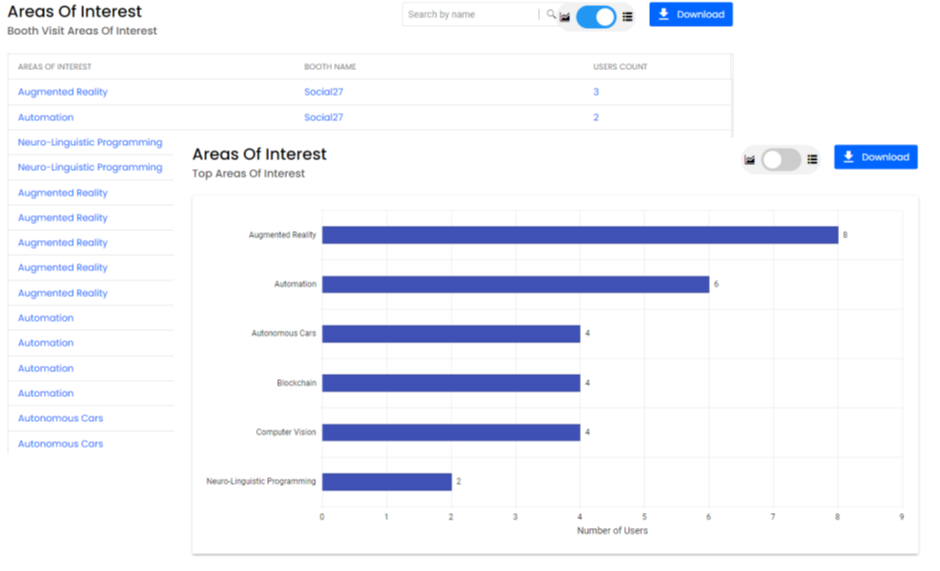This screenshot has width=940, height=571.
Task: Open users count 3 link
Action: (x=596, y=92)
